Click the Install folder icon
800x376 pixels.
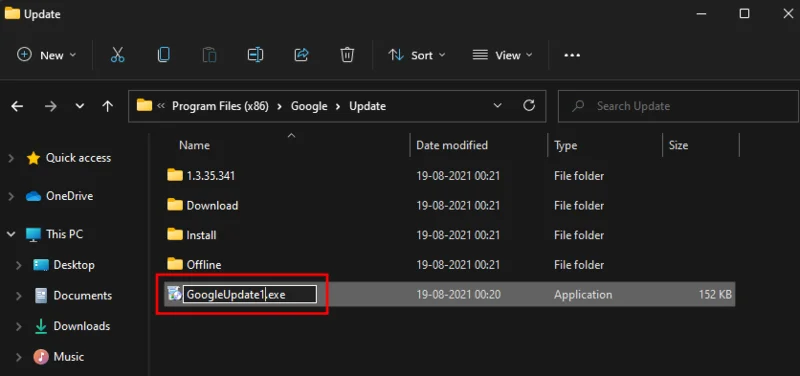coord(175,235)
